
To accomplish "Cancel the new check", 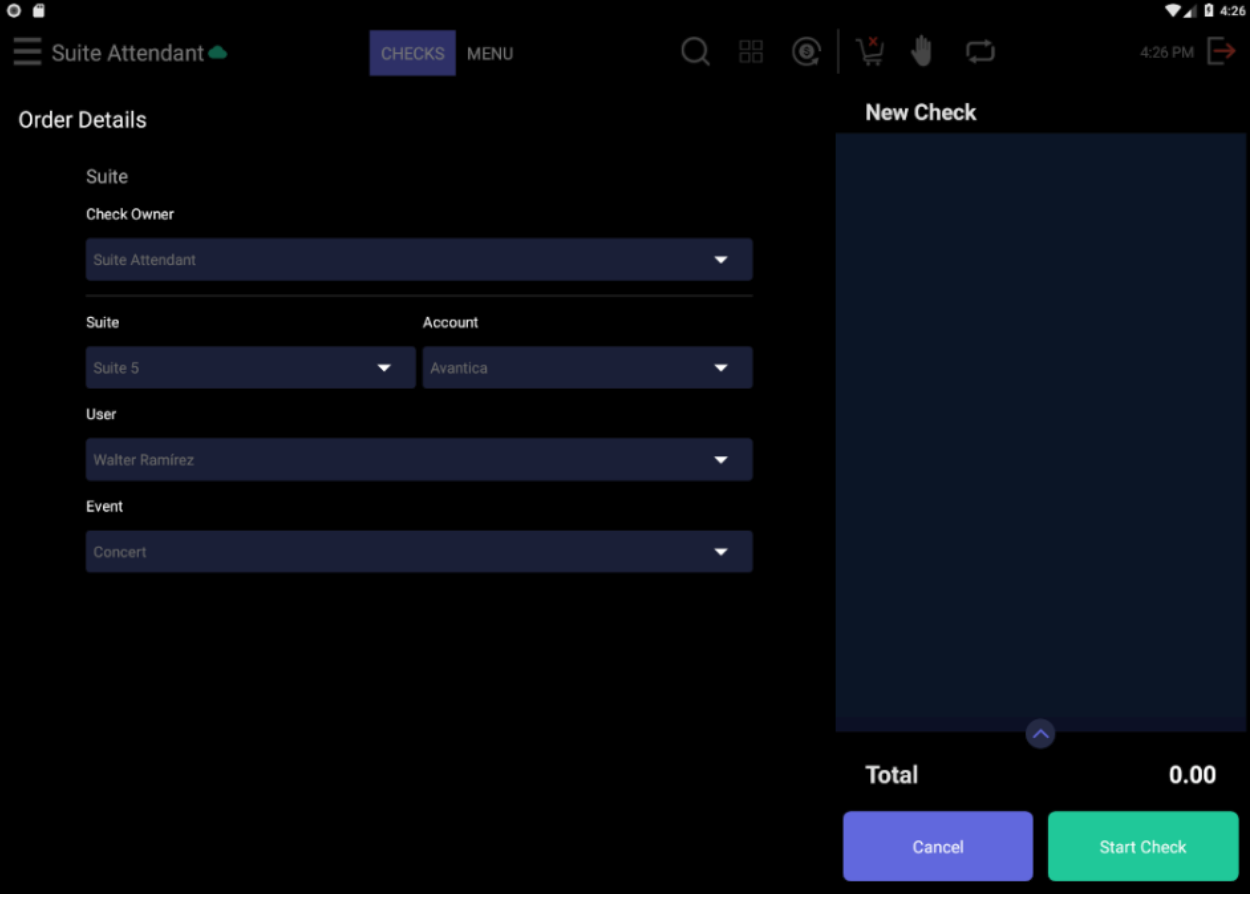I will [937, 845].
